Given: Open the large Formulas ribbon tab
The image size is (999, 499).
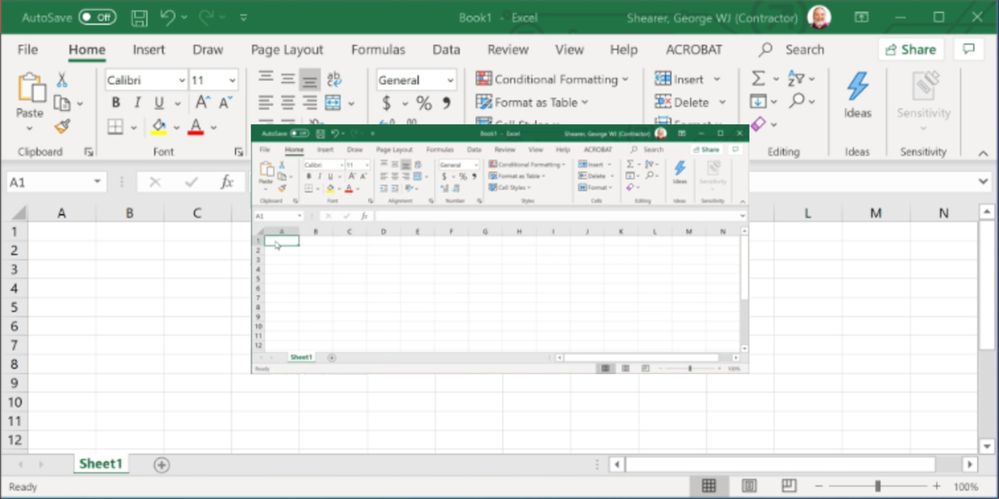Looking at the screenshot, I should [378, 49].
